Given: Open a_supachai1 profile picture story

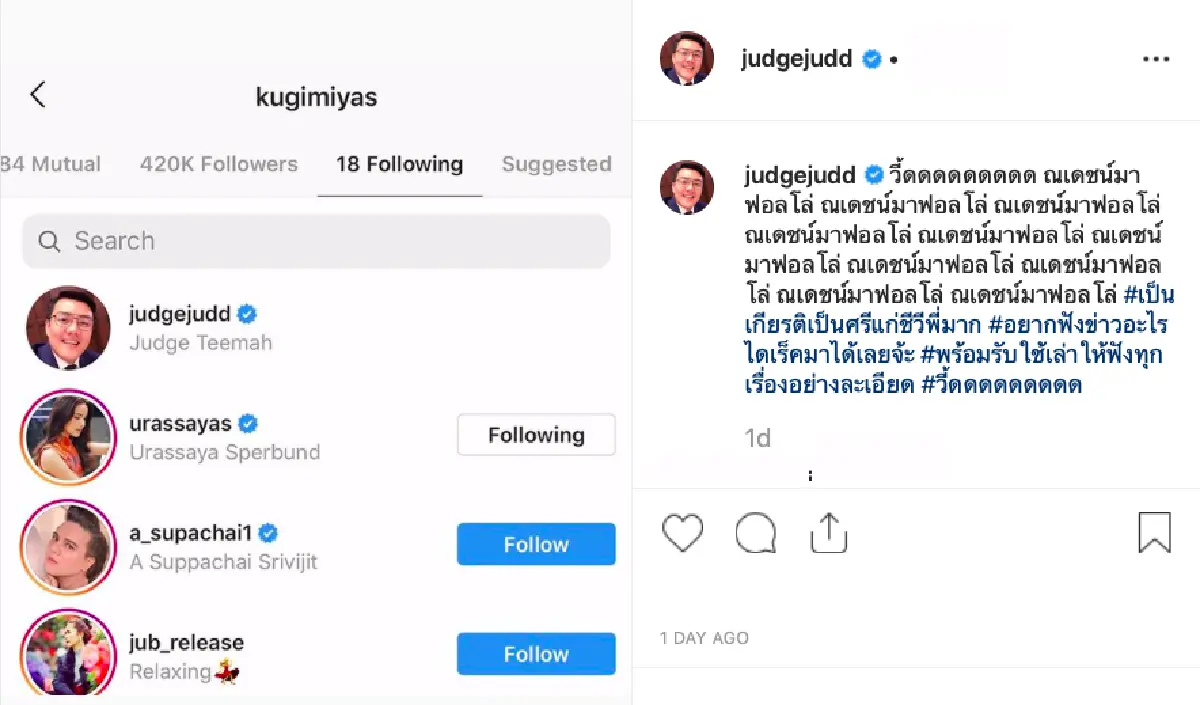Looking at the screenshot, I should (67, 546).
